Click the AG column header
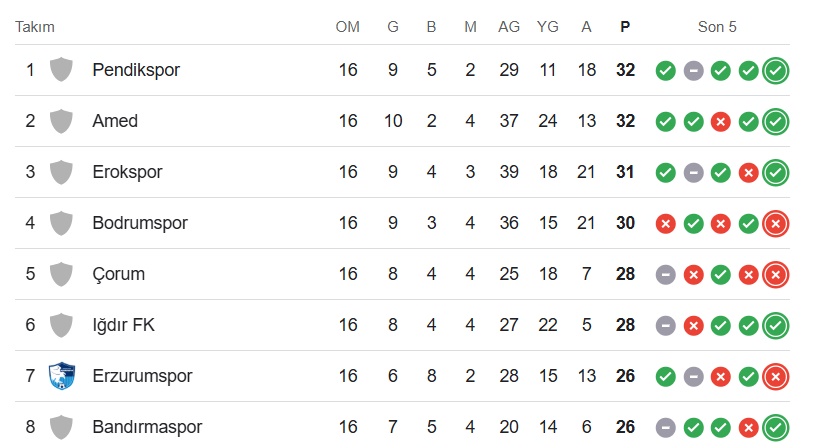Screen dimensions: 827x448 [509, 27]
